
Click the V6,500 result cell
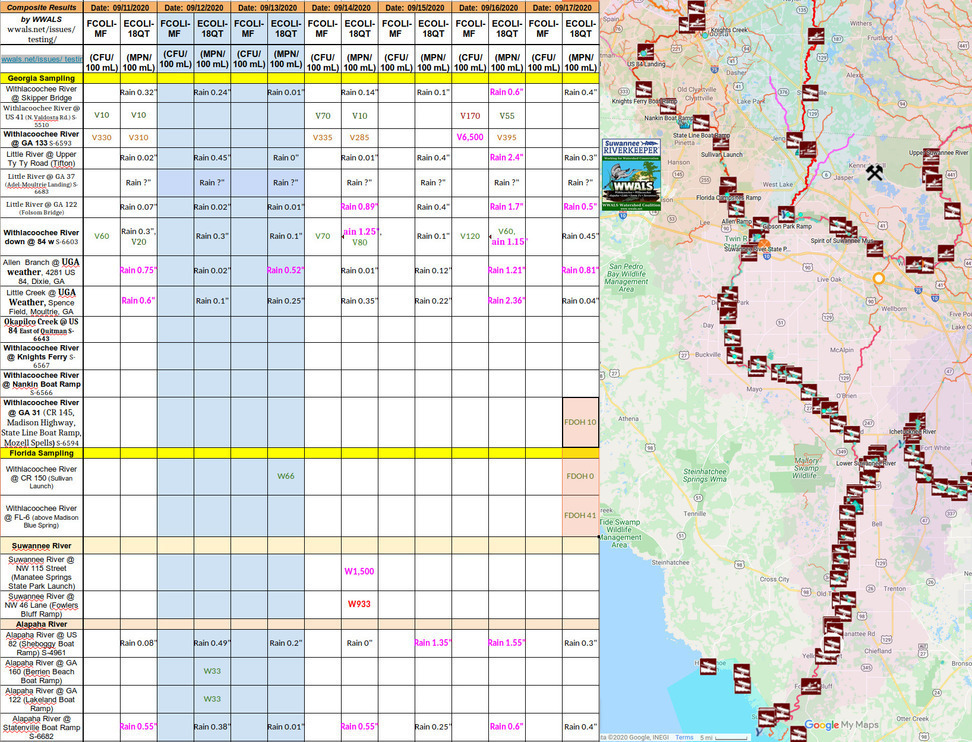(470, 137)
